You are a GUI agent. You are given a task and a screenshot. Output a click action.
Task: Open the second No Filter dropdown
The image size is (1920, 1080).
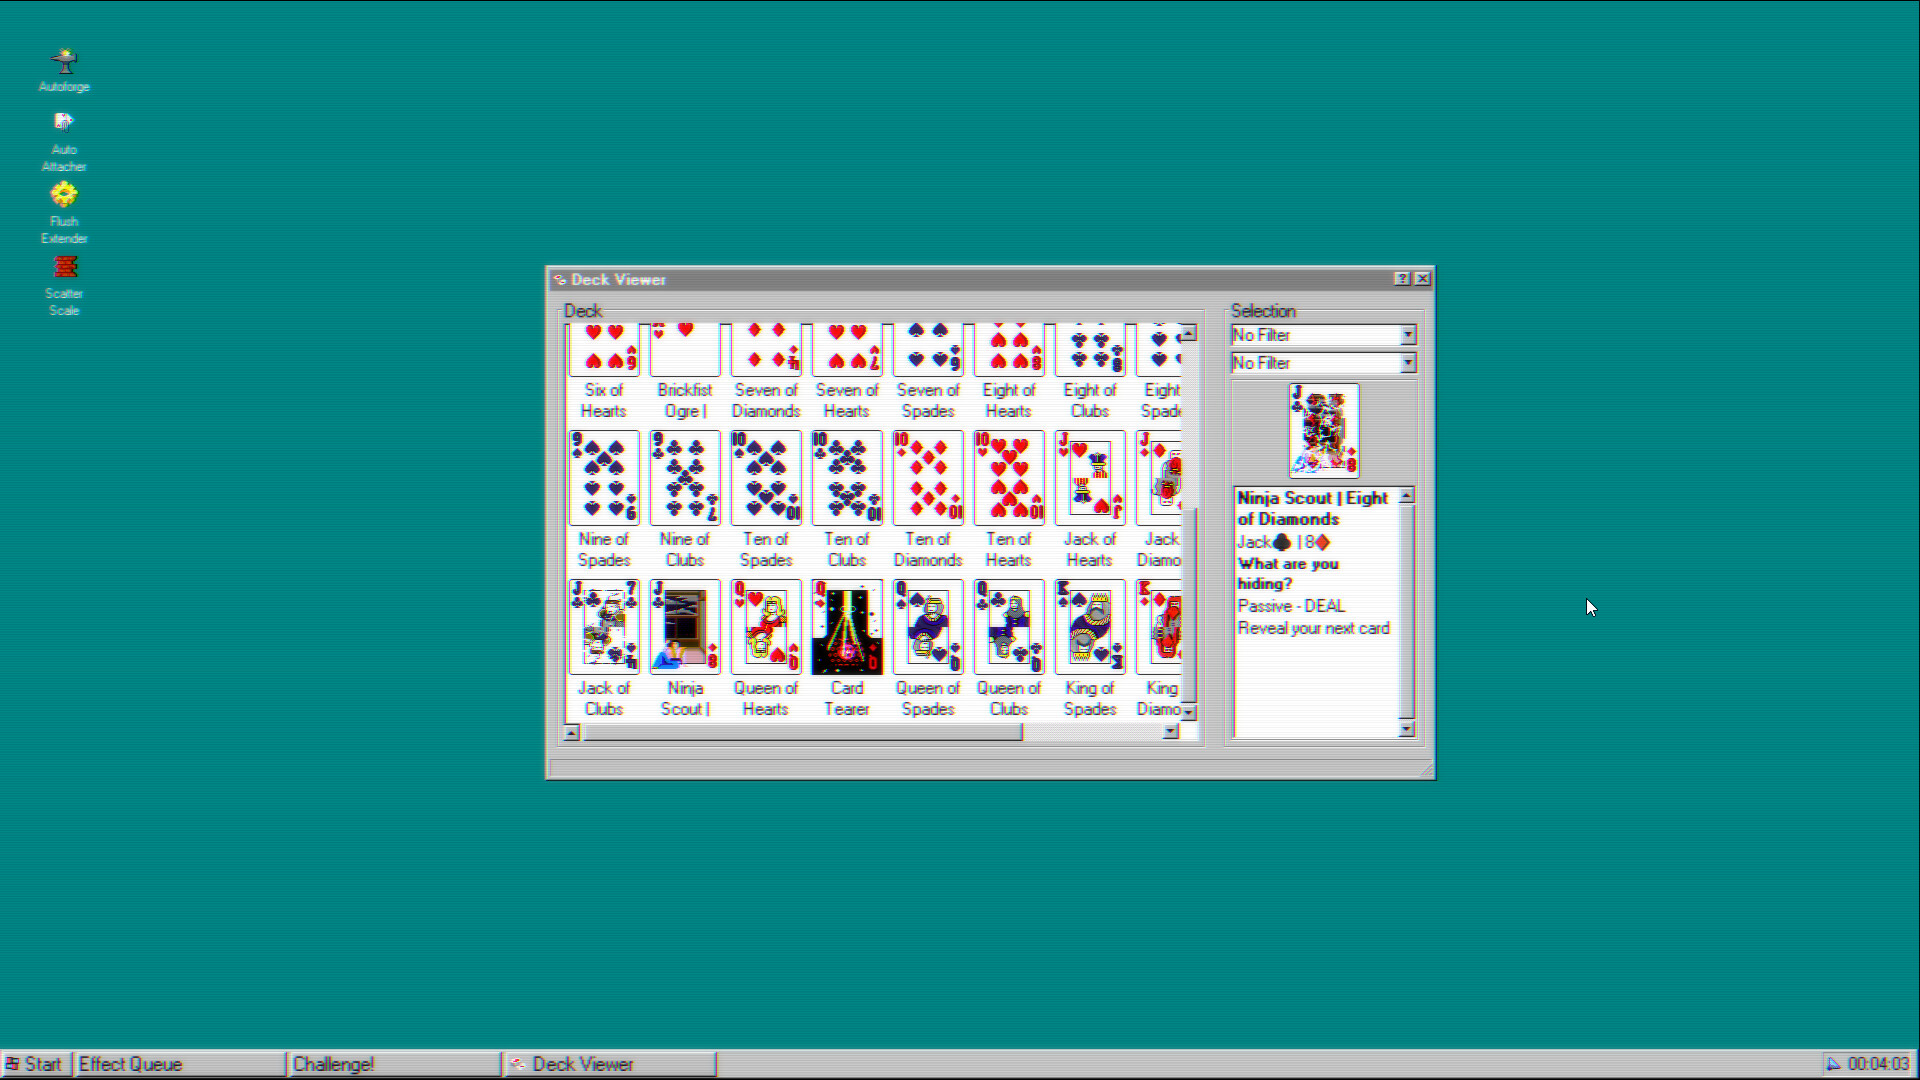1408,362
